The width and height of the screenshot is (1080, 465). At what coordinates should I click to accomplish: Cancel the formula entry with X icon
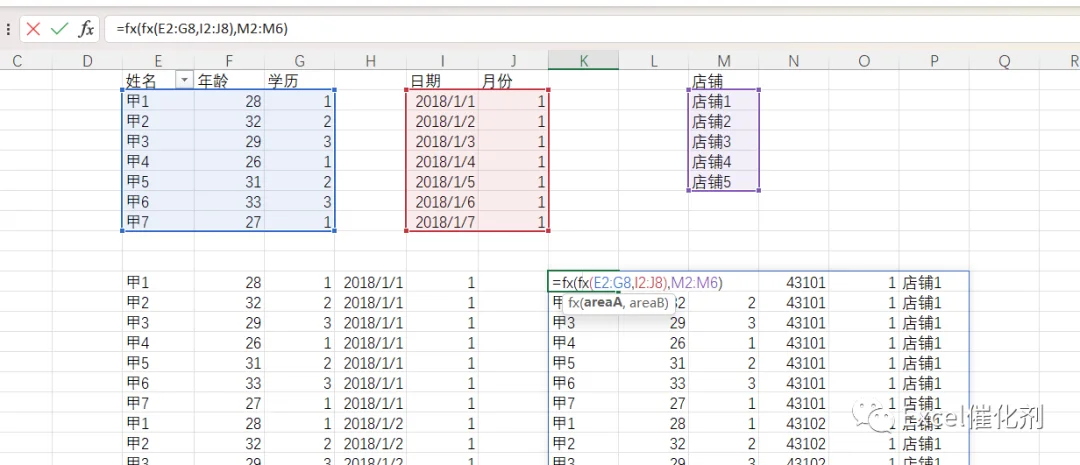(33, 28)
